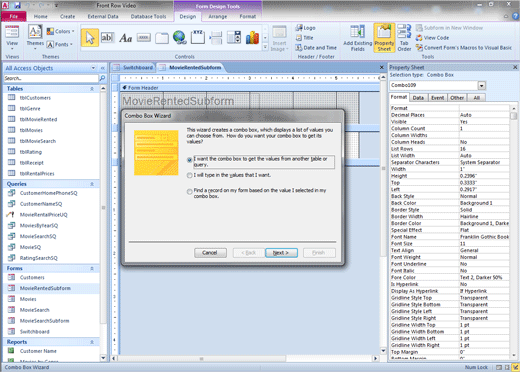Click the Form Header section bar
Screen dimensions: 520x372
249,88
